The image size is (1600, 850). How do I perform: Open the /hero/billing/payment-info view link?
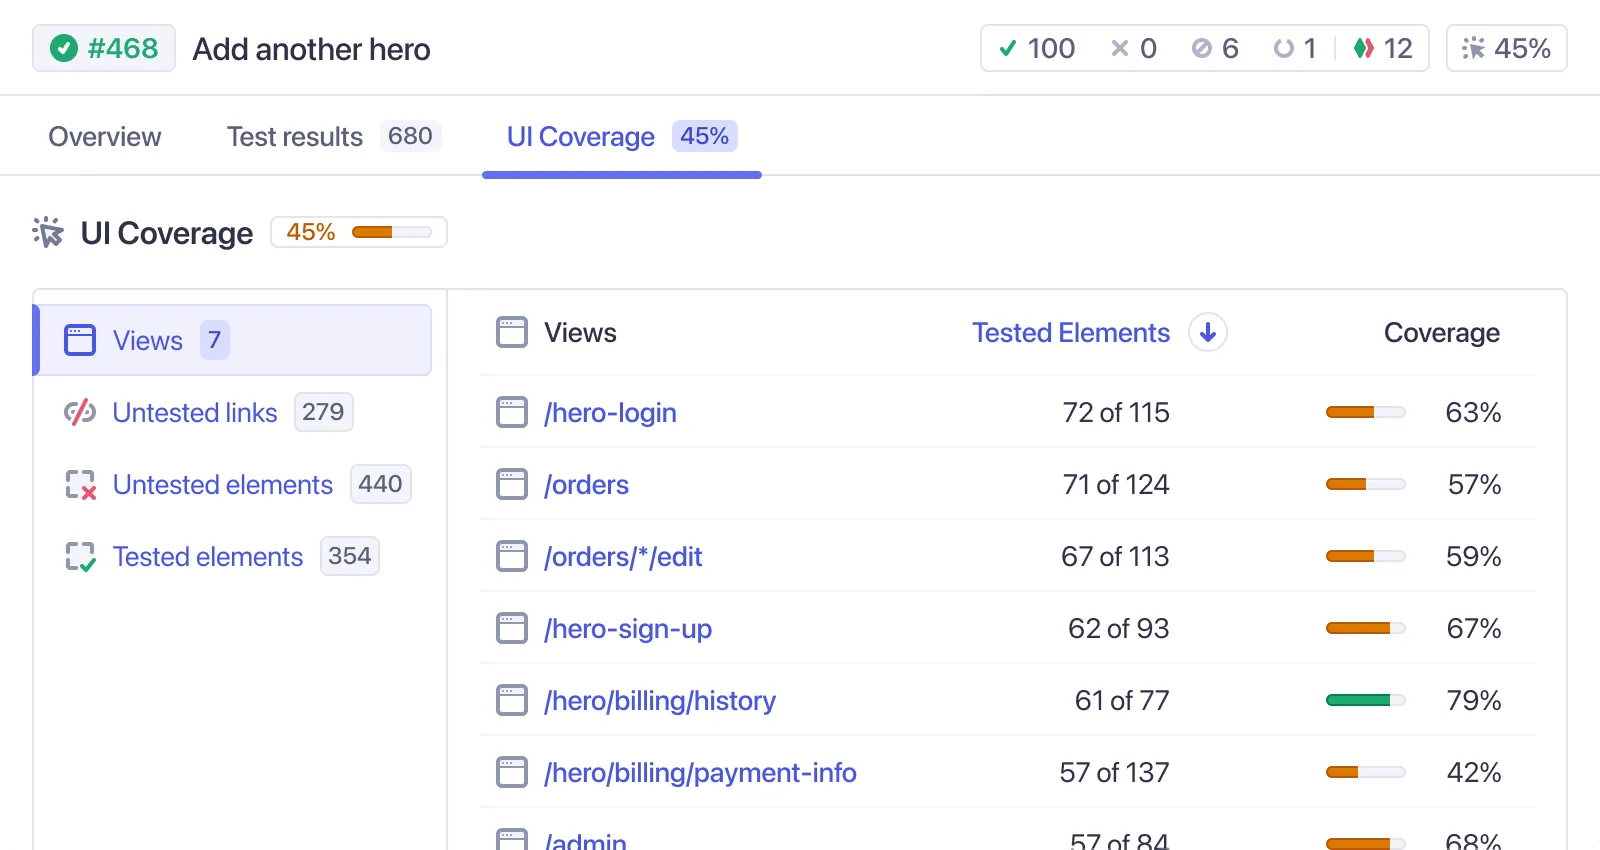700,773
